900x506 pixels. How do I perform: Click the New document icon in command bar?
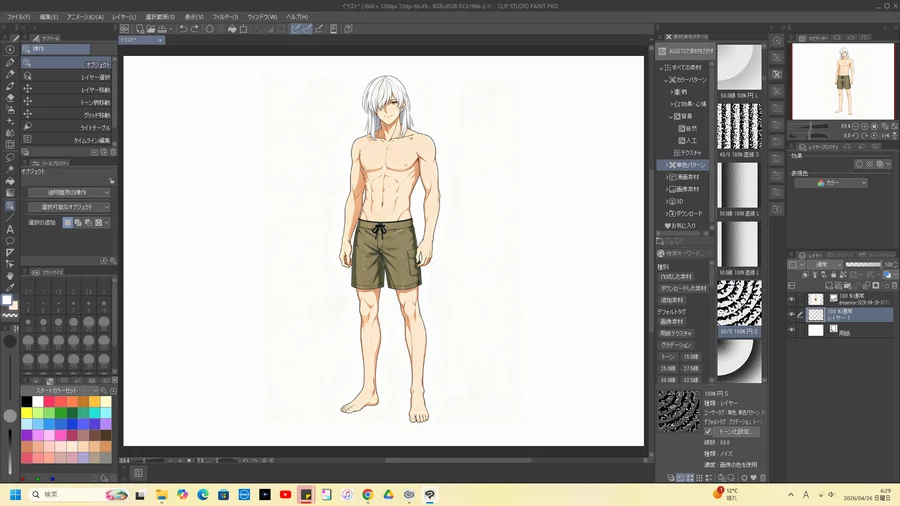[140, 29]
